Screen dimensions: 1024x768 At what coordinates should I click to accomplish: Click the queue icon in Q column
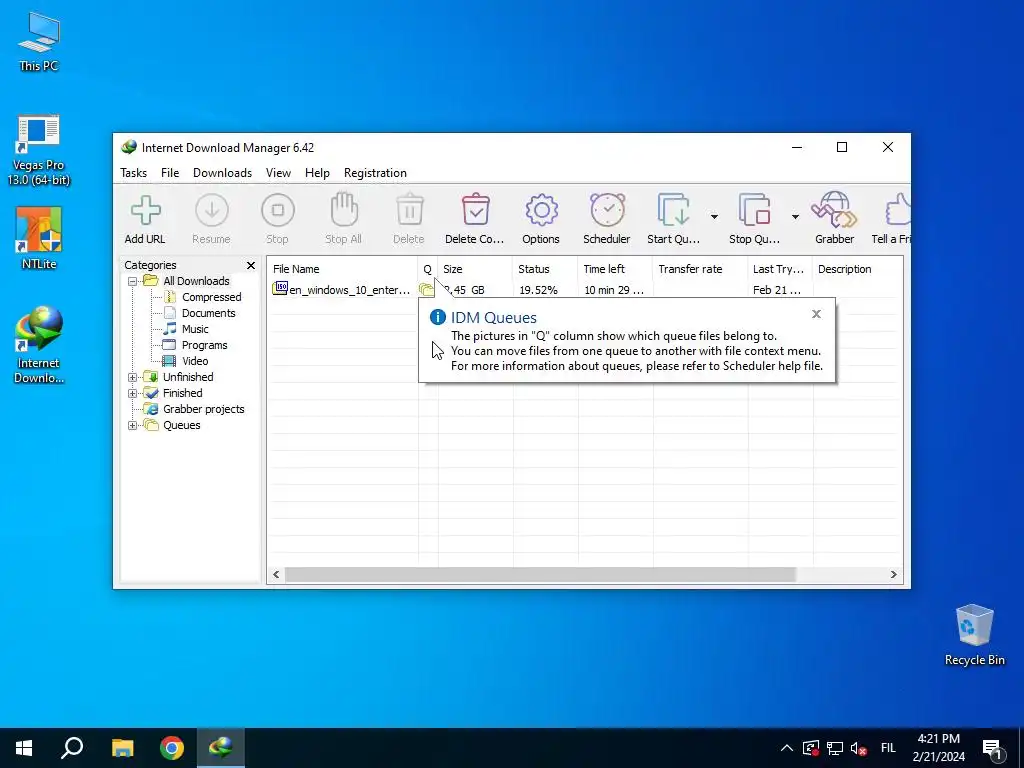pos(426,290)
